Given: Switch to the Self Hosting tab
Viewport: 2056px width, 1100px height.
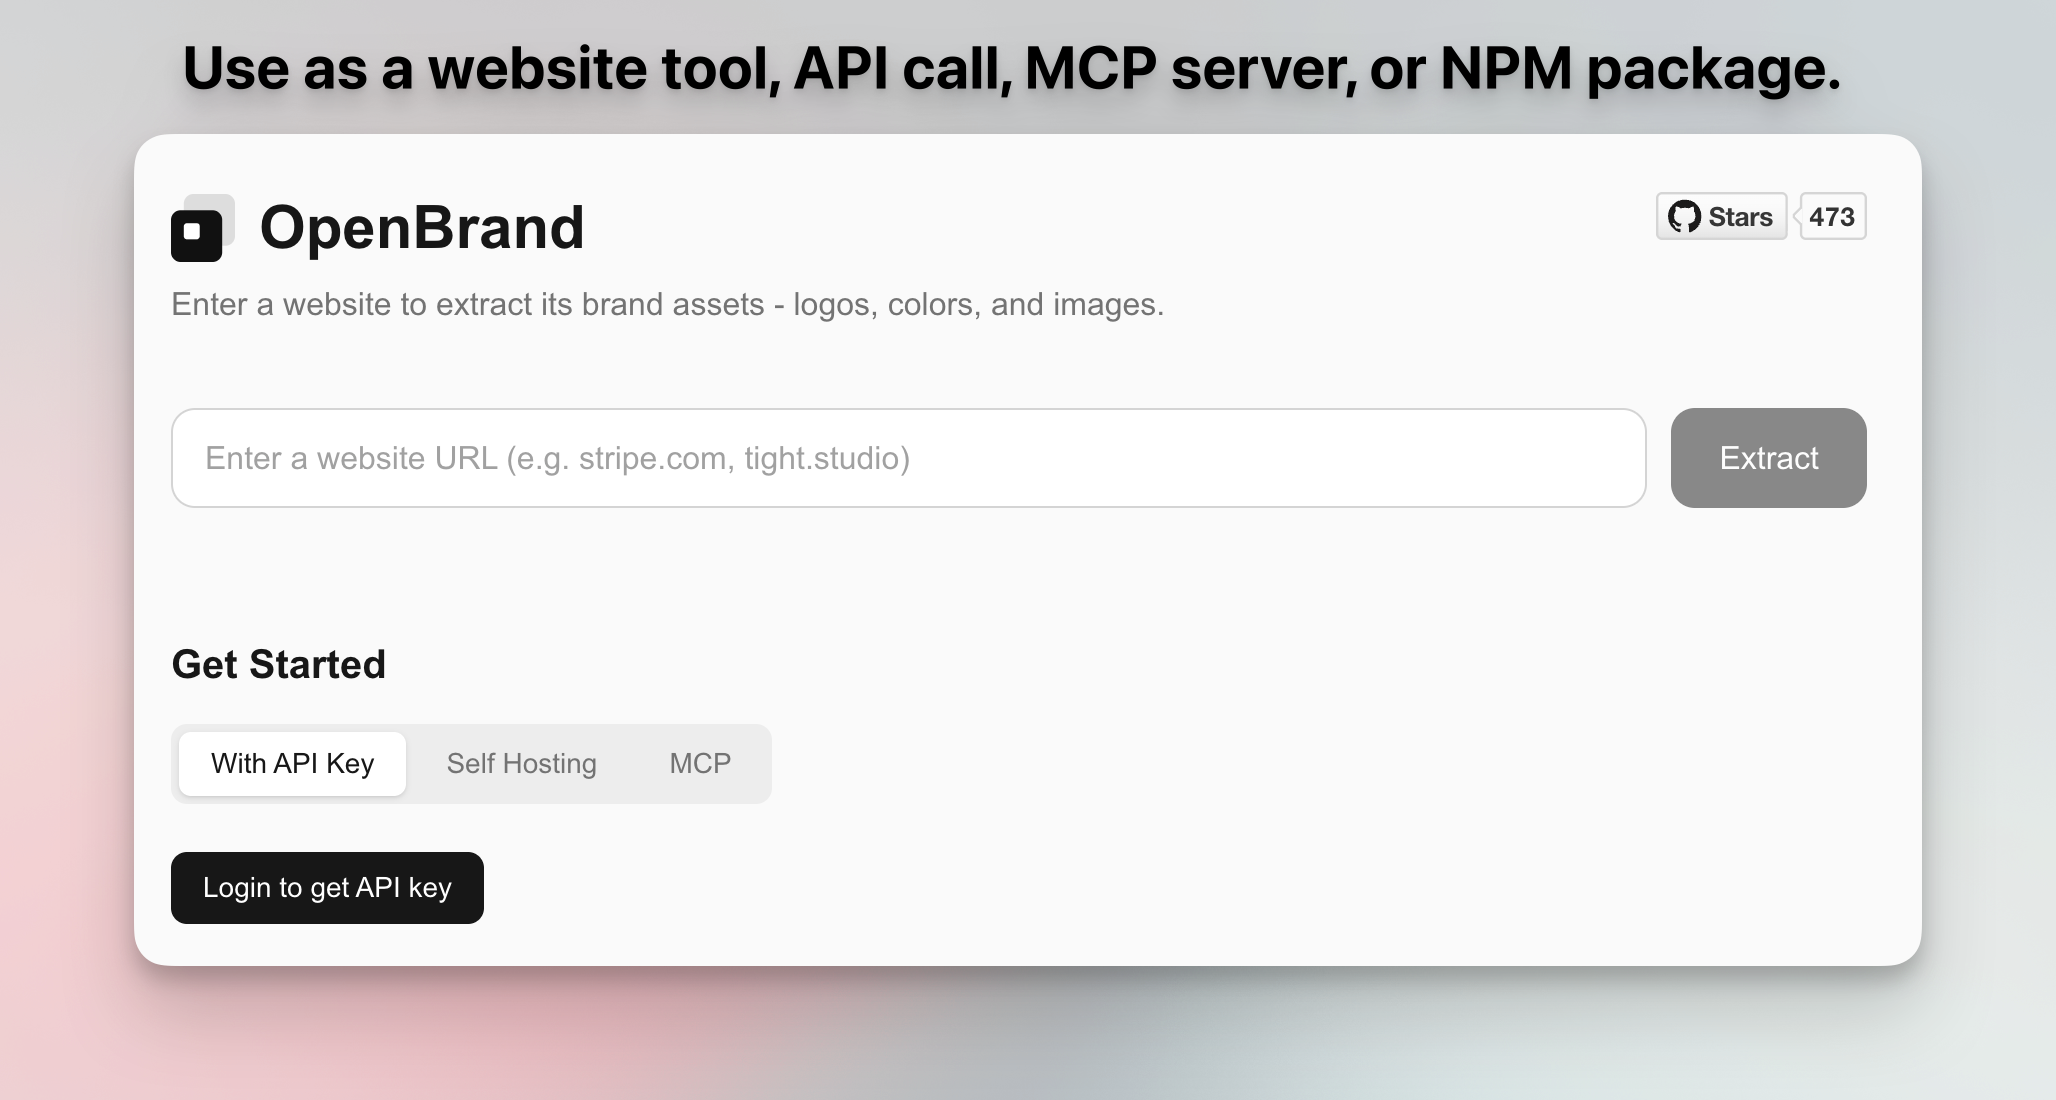Looking at the screenshot, I should pyautogui.click(x=521, y=764).
